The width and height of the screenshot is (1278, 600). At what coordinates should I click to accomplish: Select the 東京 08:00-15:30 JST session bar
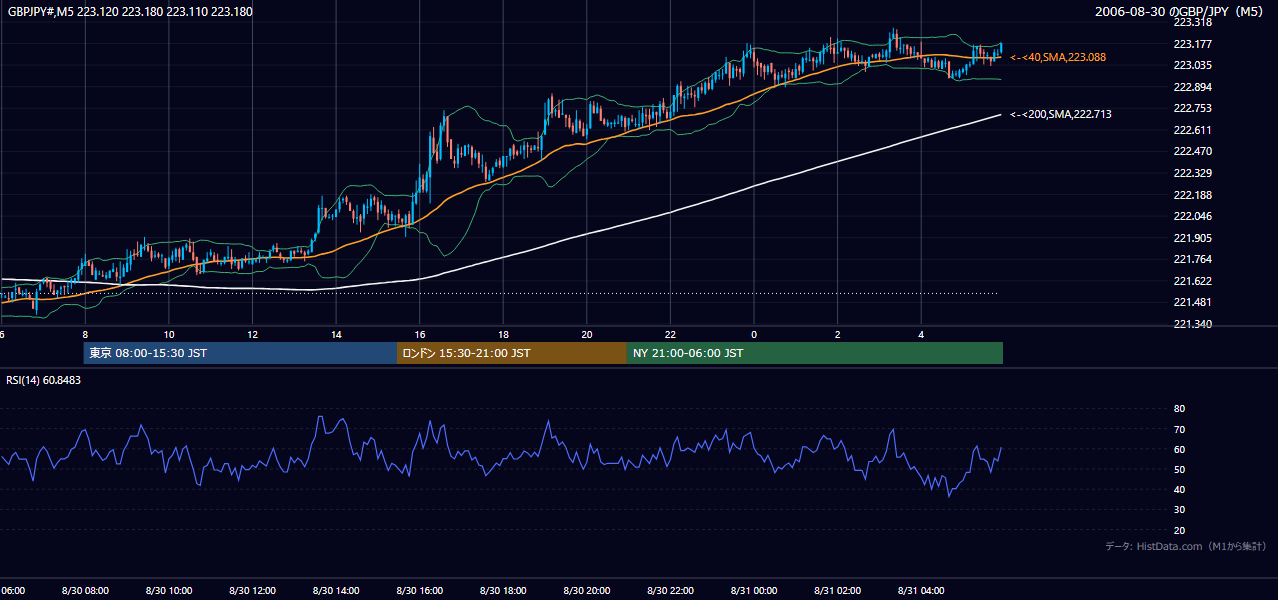(240, 353)
